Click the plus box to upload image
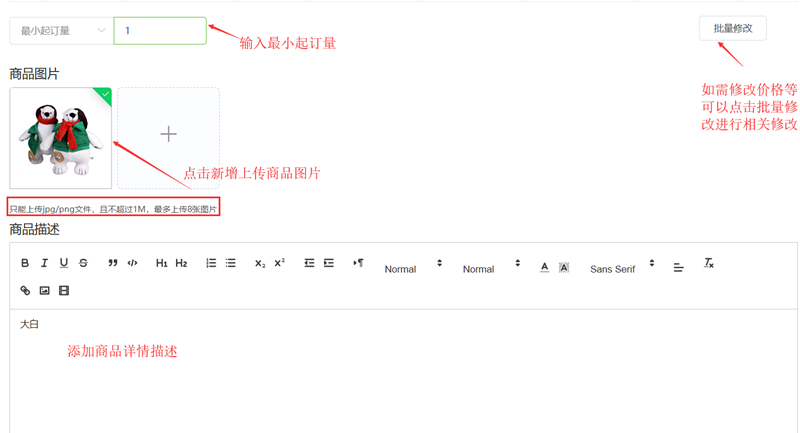The height and width of the screenshot is (433, 800). click(x=168, y=138)
